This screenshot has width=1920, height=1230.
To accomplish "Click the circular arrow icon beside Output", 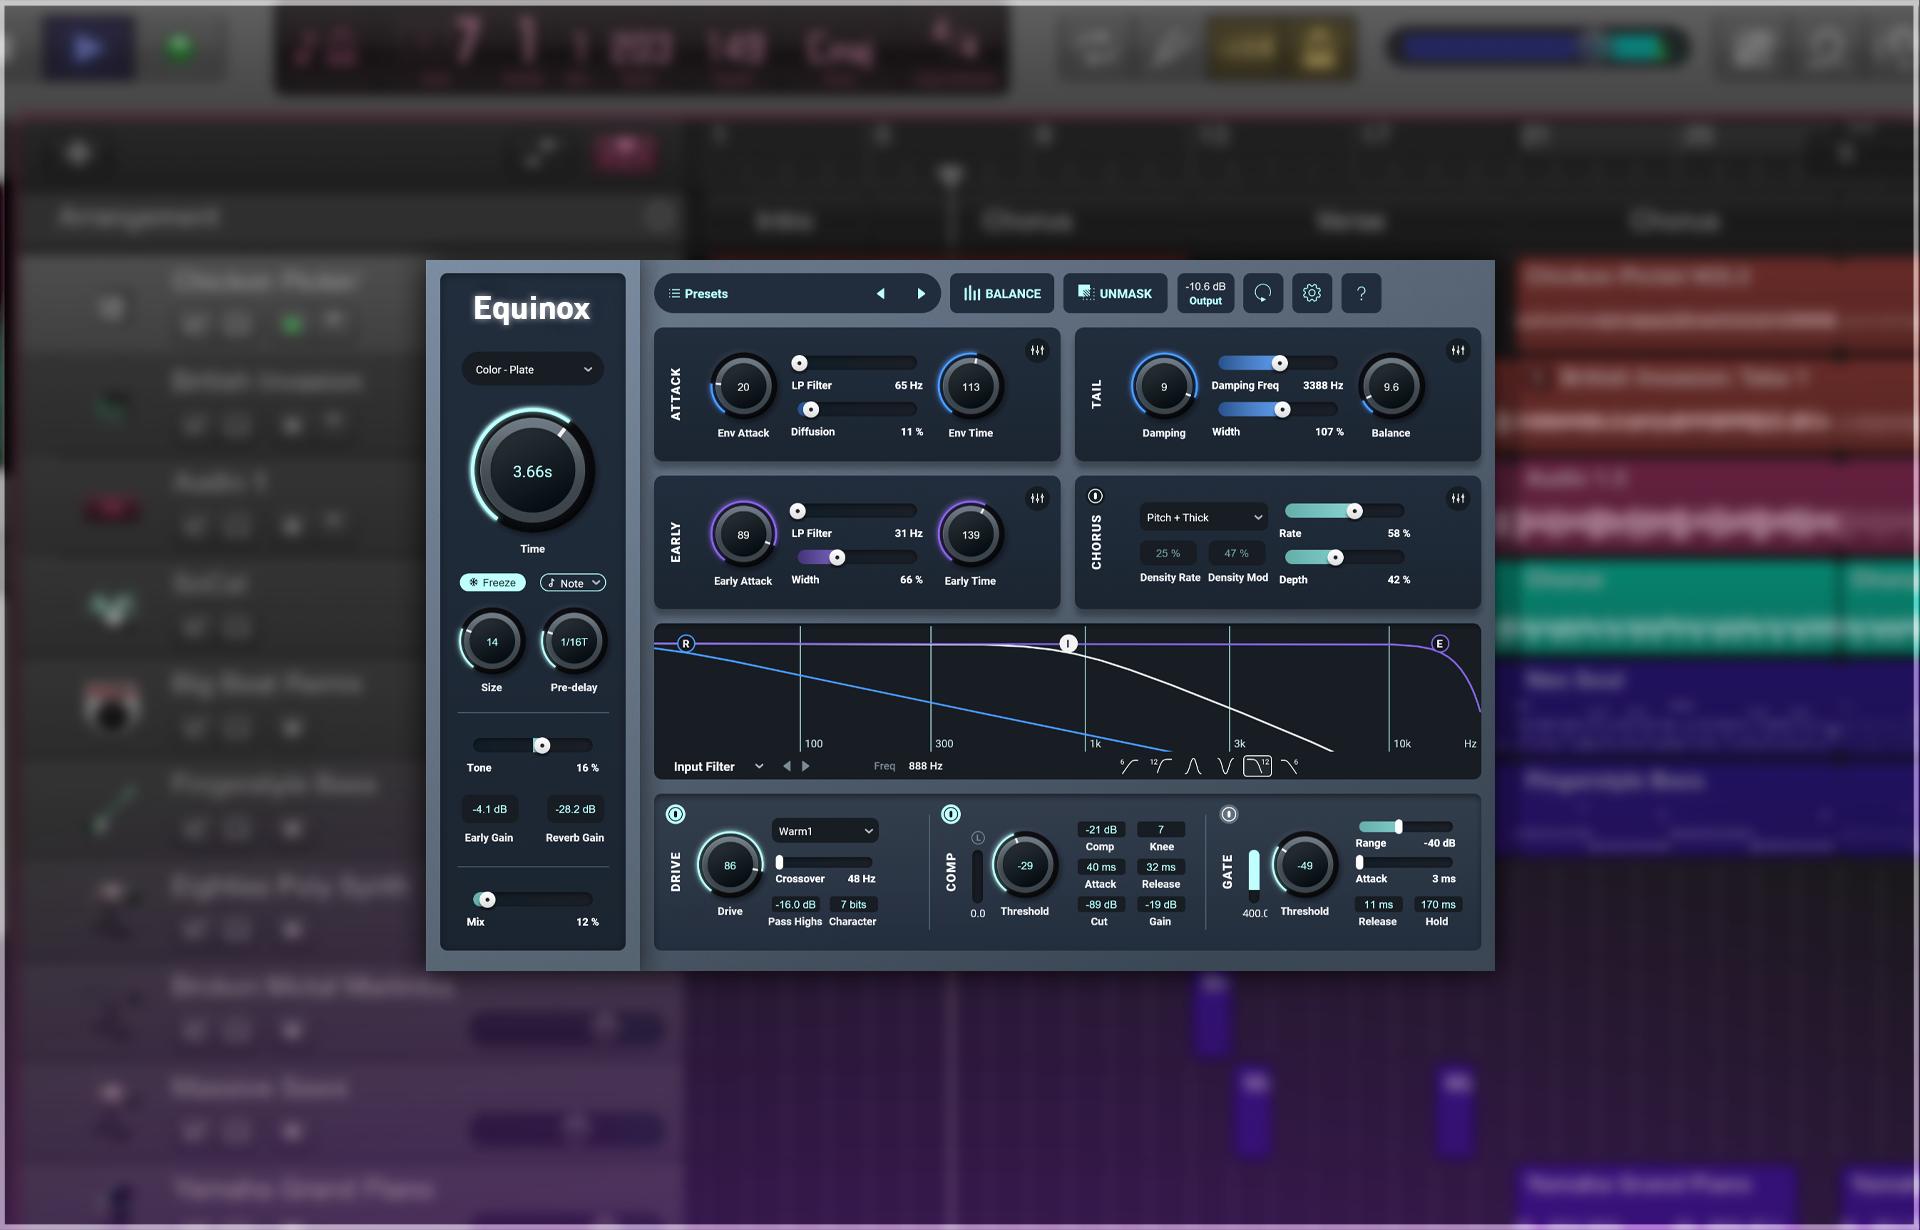I will point(1263,293).
